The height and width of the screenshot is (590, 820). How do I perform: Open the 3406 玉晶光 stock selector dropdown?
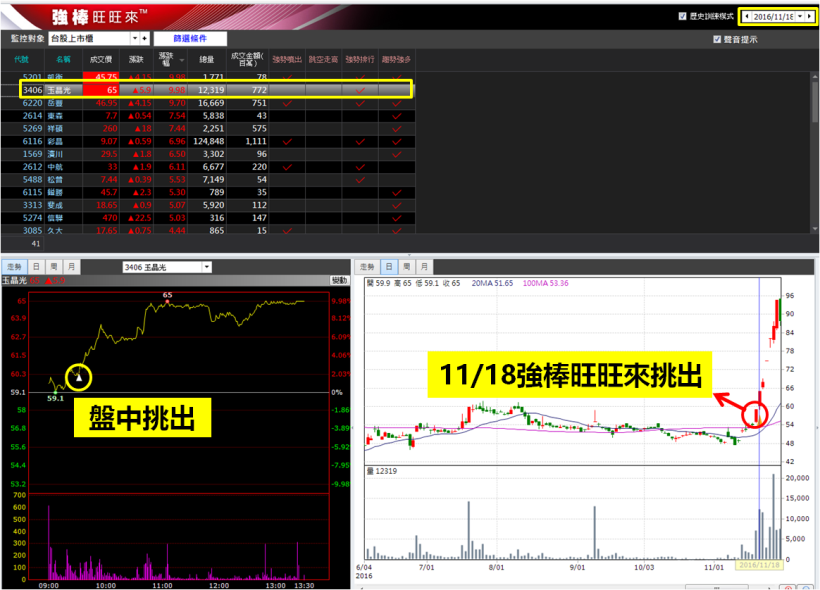click(x=207, y=267)
